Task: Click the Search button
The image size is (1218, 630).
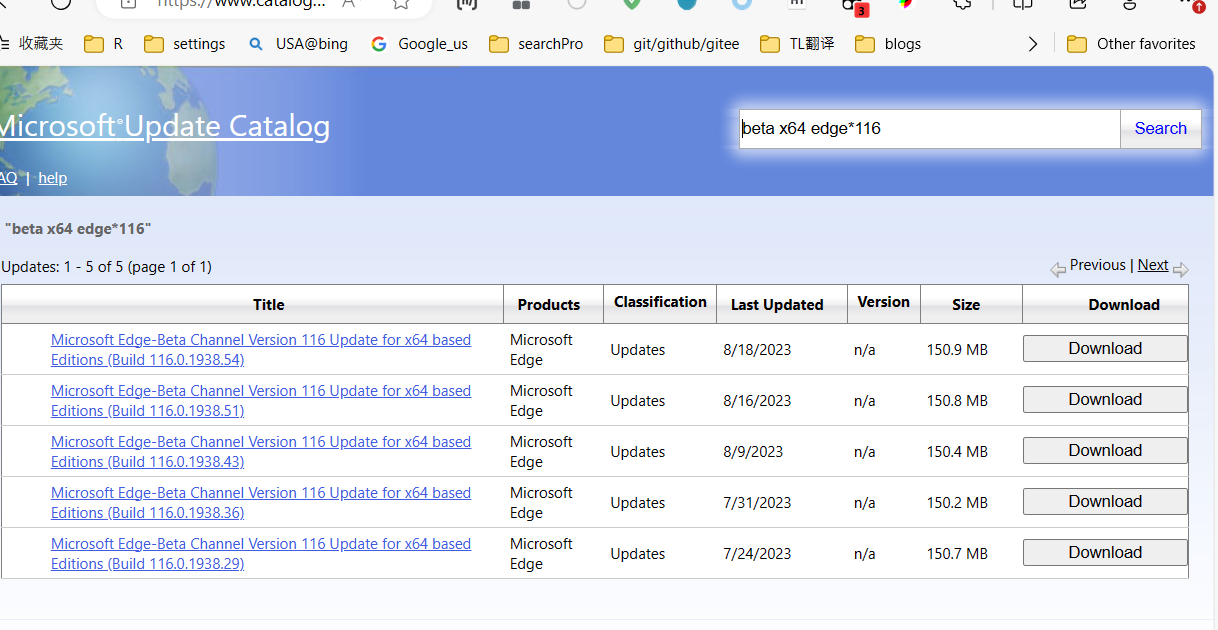Action: pos(1160,128)
